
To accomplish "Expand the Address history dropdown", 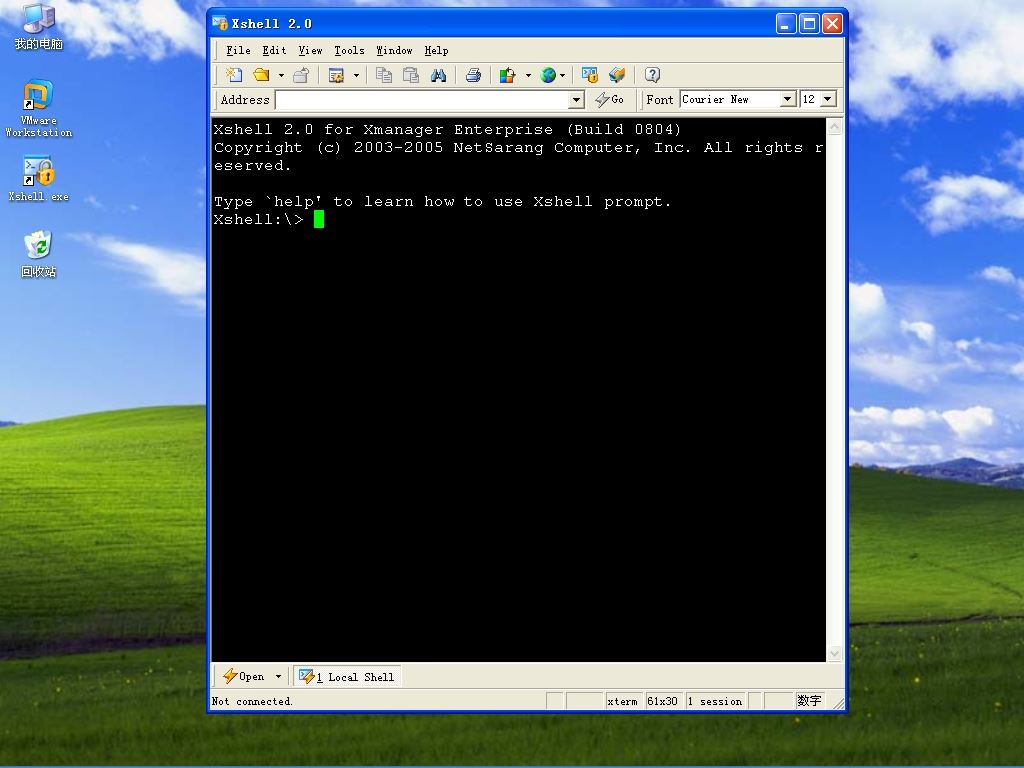I will (576, 100).
